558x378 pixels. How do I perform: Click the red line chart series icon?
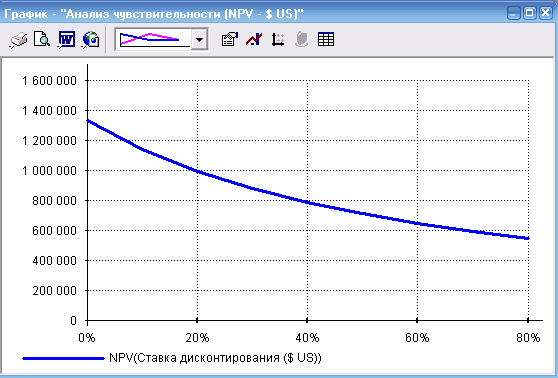[x=254, y=39]
